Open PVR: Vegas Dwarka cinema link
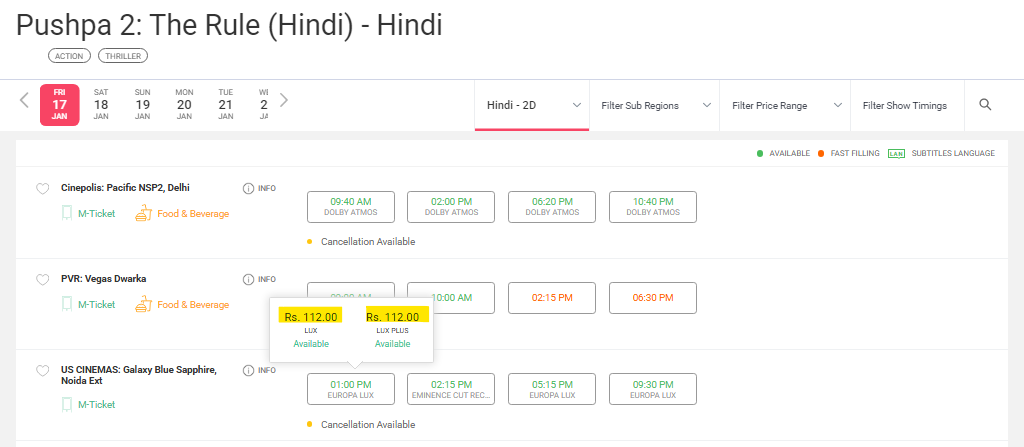 click(104, 279)
